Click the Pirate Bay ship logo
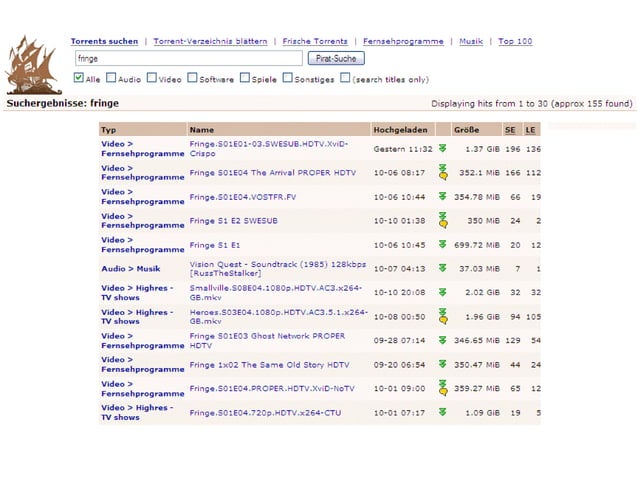Screen dimensions: 638x478 pyautogui.click(x=33, y=65)
